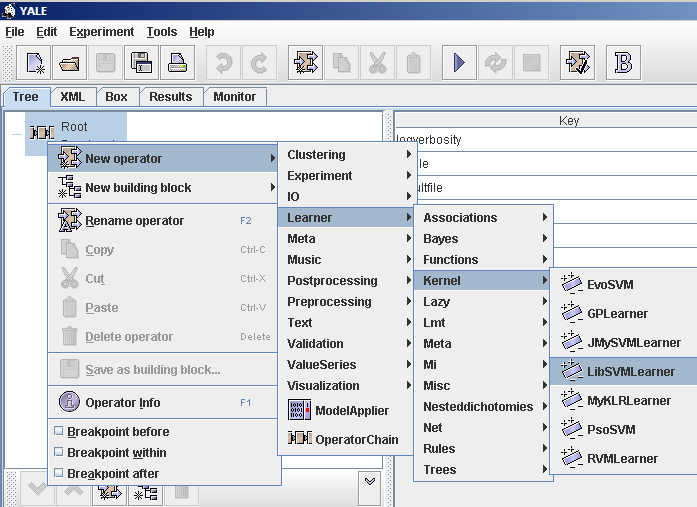Viewport: 697px width, 507px height.
Task: Click the Validate experiment icon with checkmark
Action: point(577,63)
